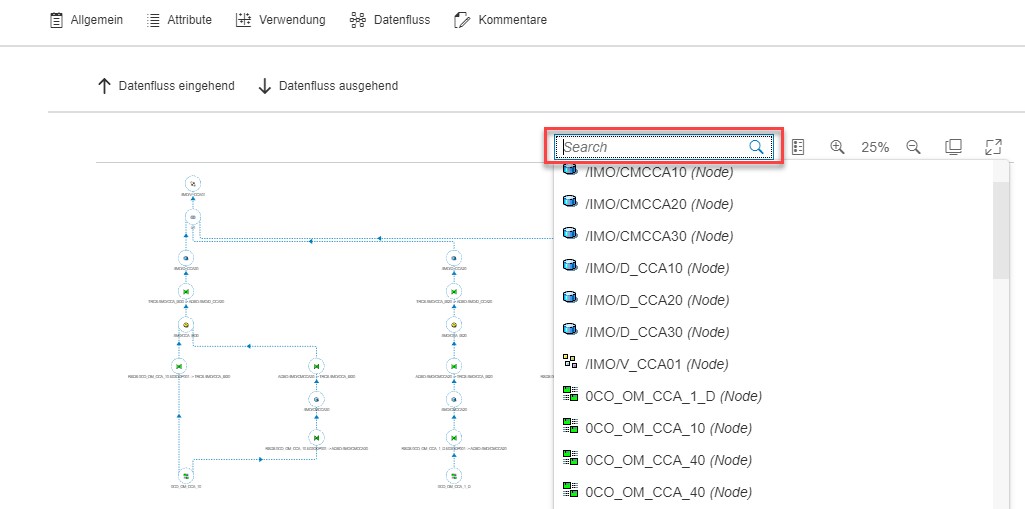Click the search results list scrollbar
The width and height of the screenshot is (1025, 509).
point(1001,232)
